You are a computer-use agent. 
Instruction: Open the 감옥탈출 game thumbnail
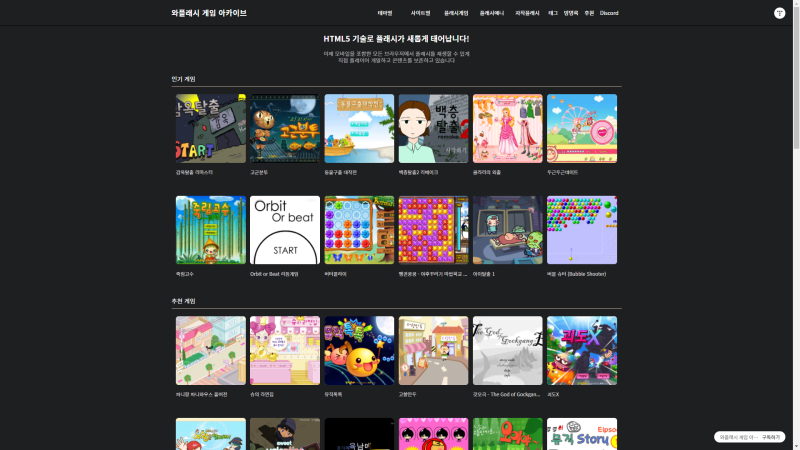pos(211,129)
